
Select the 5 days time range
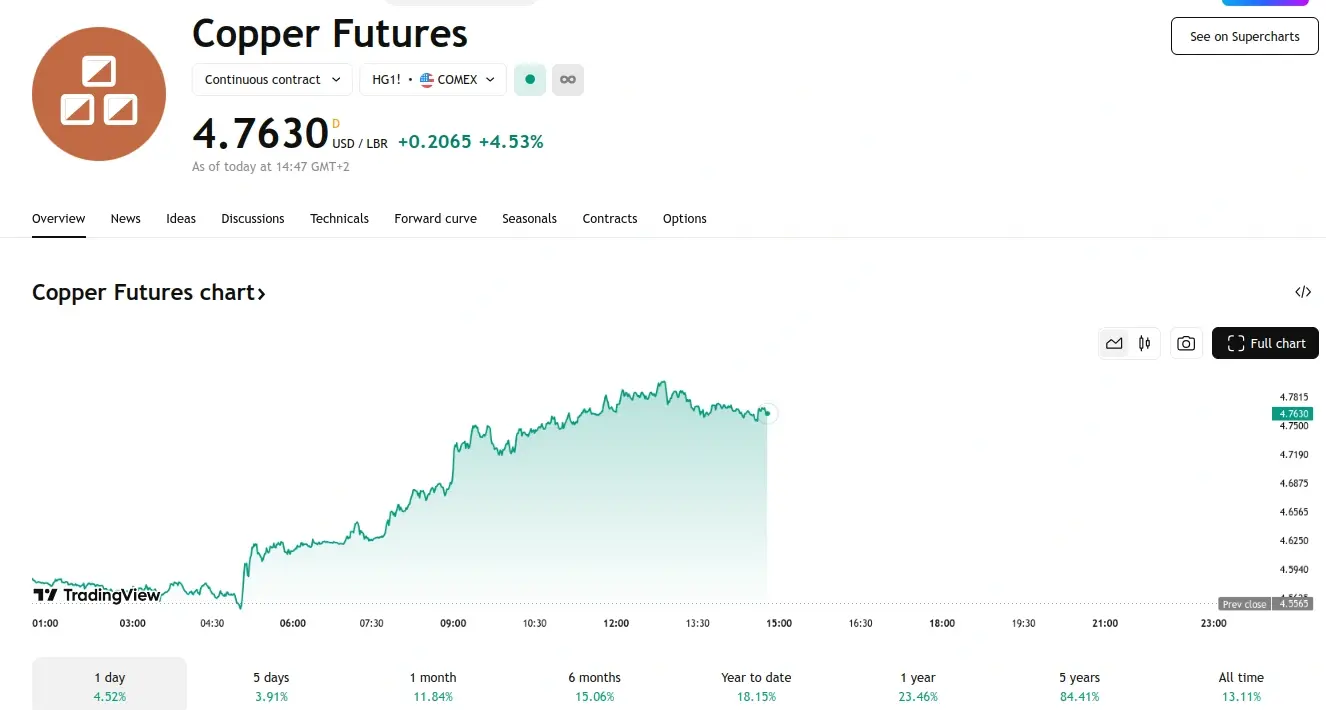[x=271, y=686]
